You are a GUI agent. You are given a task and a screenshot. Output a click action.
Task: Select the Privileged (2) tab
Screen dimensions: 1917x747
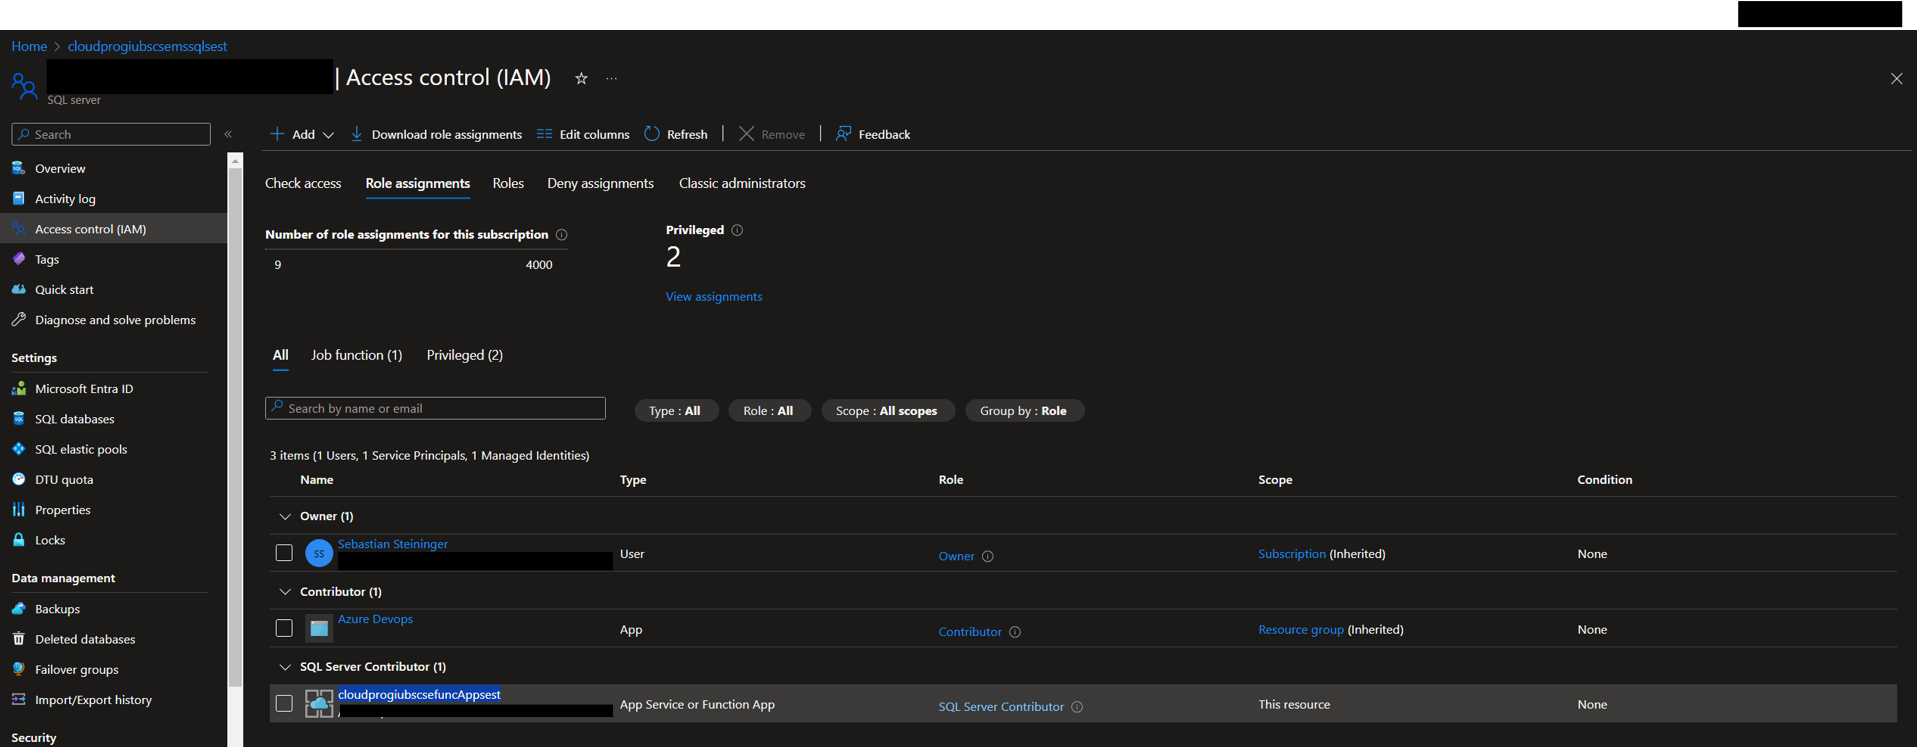(465, 355)
